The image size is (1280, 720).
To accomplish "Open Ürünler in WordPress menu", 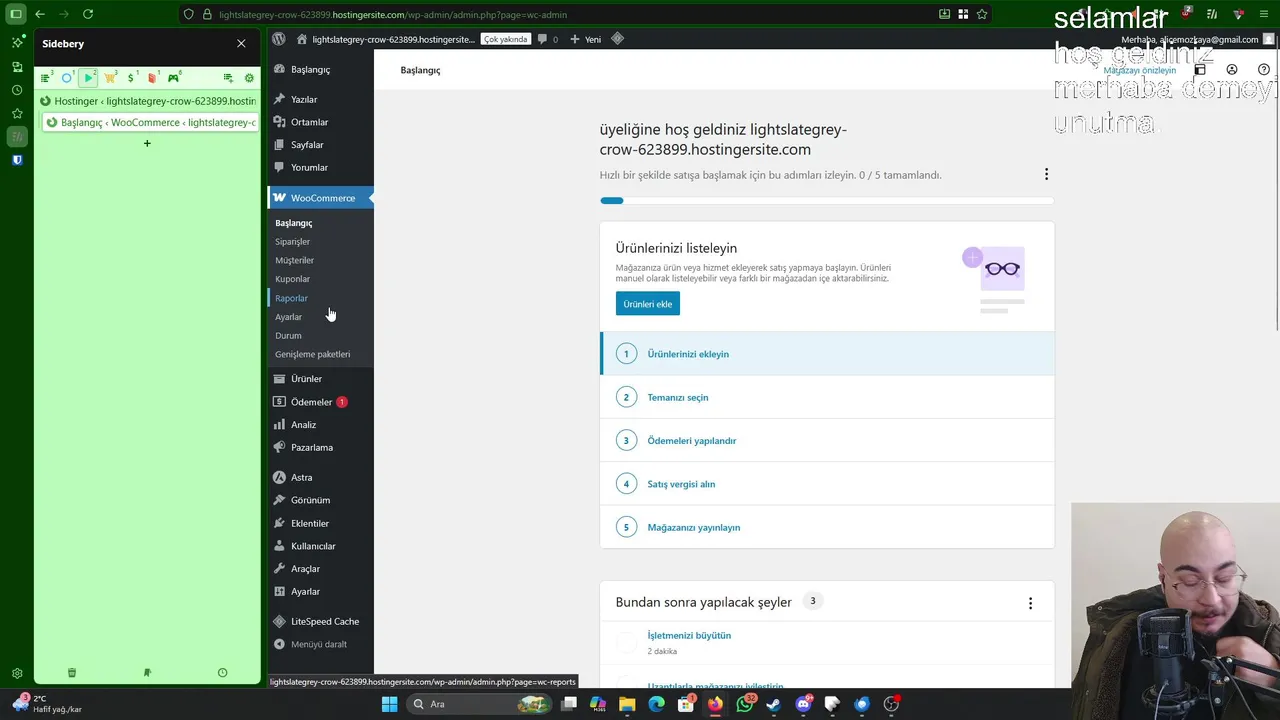I will coord(320,379).
